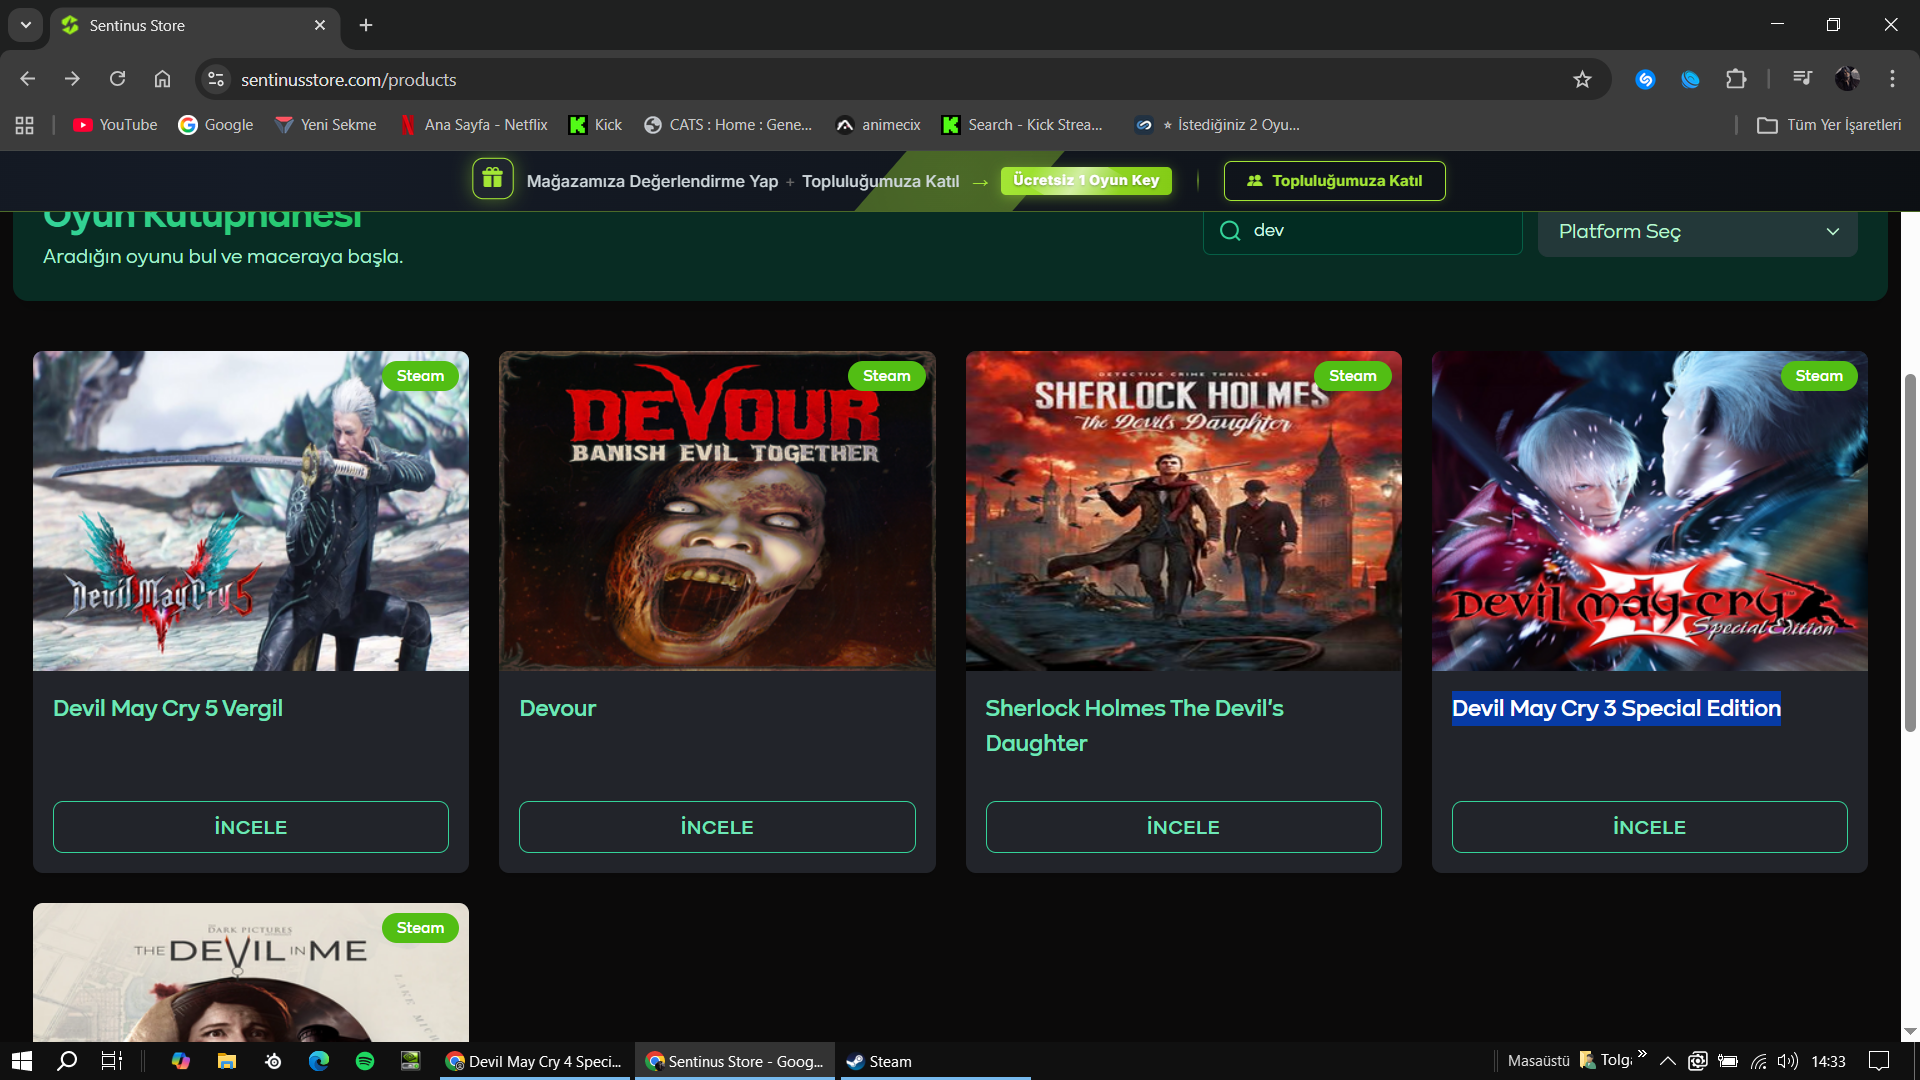The width and height of the screenshot is (1920, 1080).
Task: Open the browser home page
Action: click(x=162, y=79)
